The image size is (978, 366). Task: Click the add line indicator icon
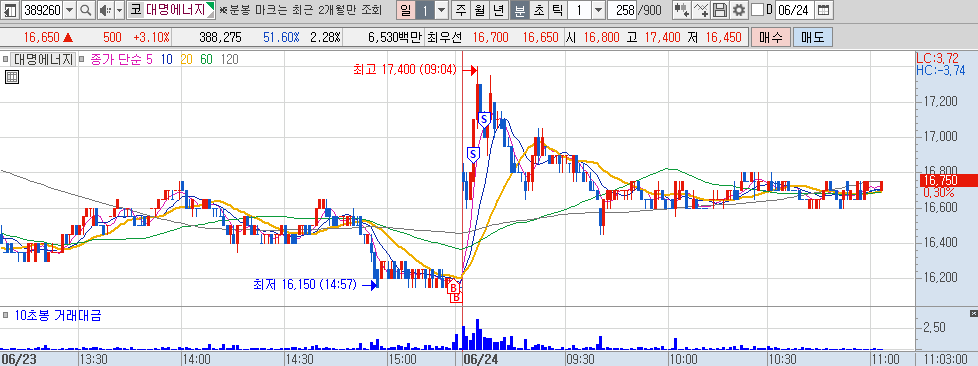pos(702,9)
